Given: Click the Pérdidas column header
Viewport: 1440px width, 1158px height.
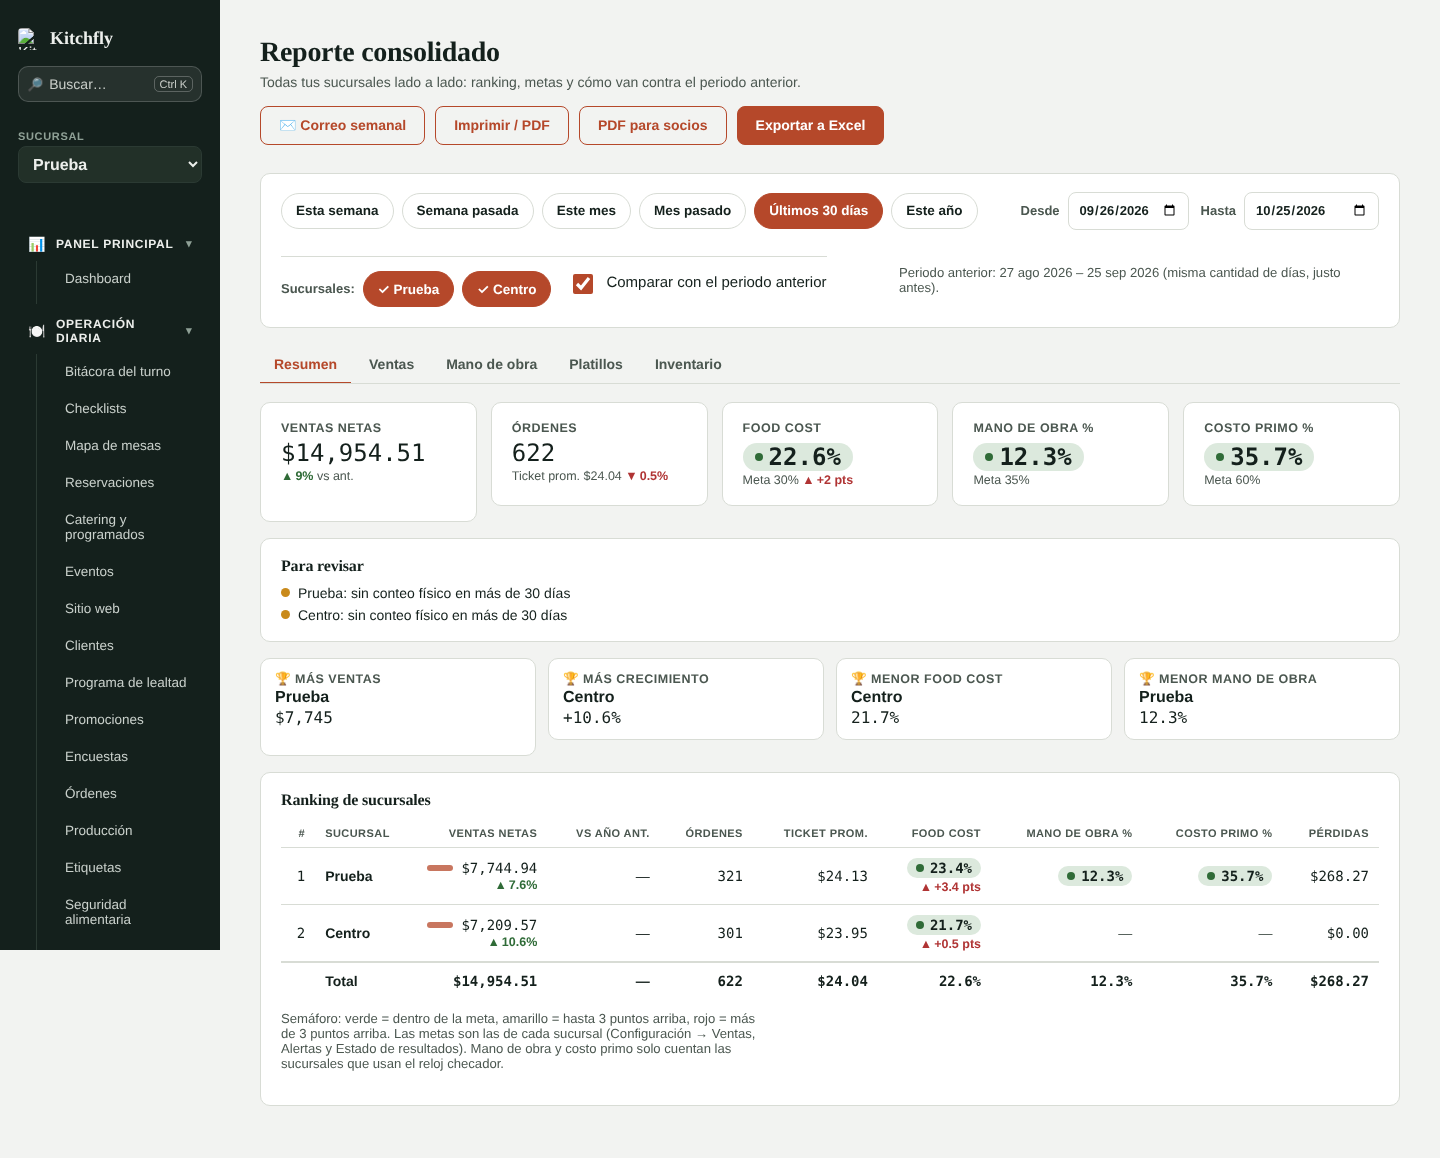Looking at the screenshot, I should point(1339,833).
